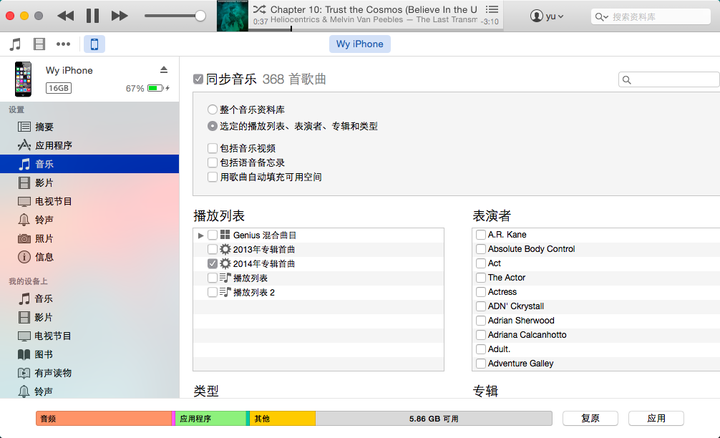Check artist ADN' Ckrystall

point(481,306)
